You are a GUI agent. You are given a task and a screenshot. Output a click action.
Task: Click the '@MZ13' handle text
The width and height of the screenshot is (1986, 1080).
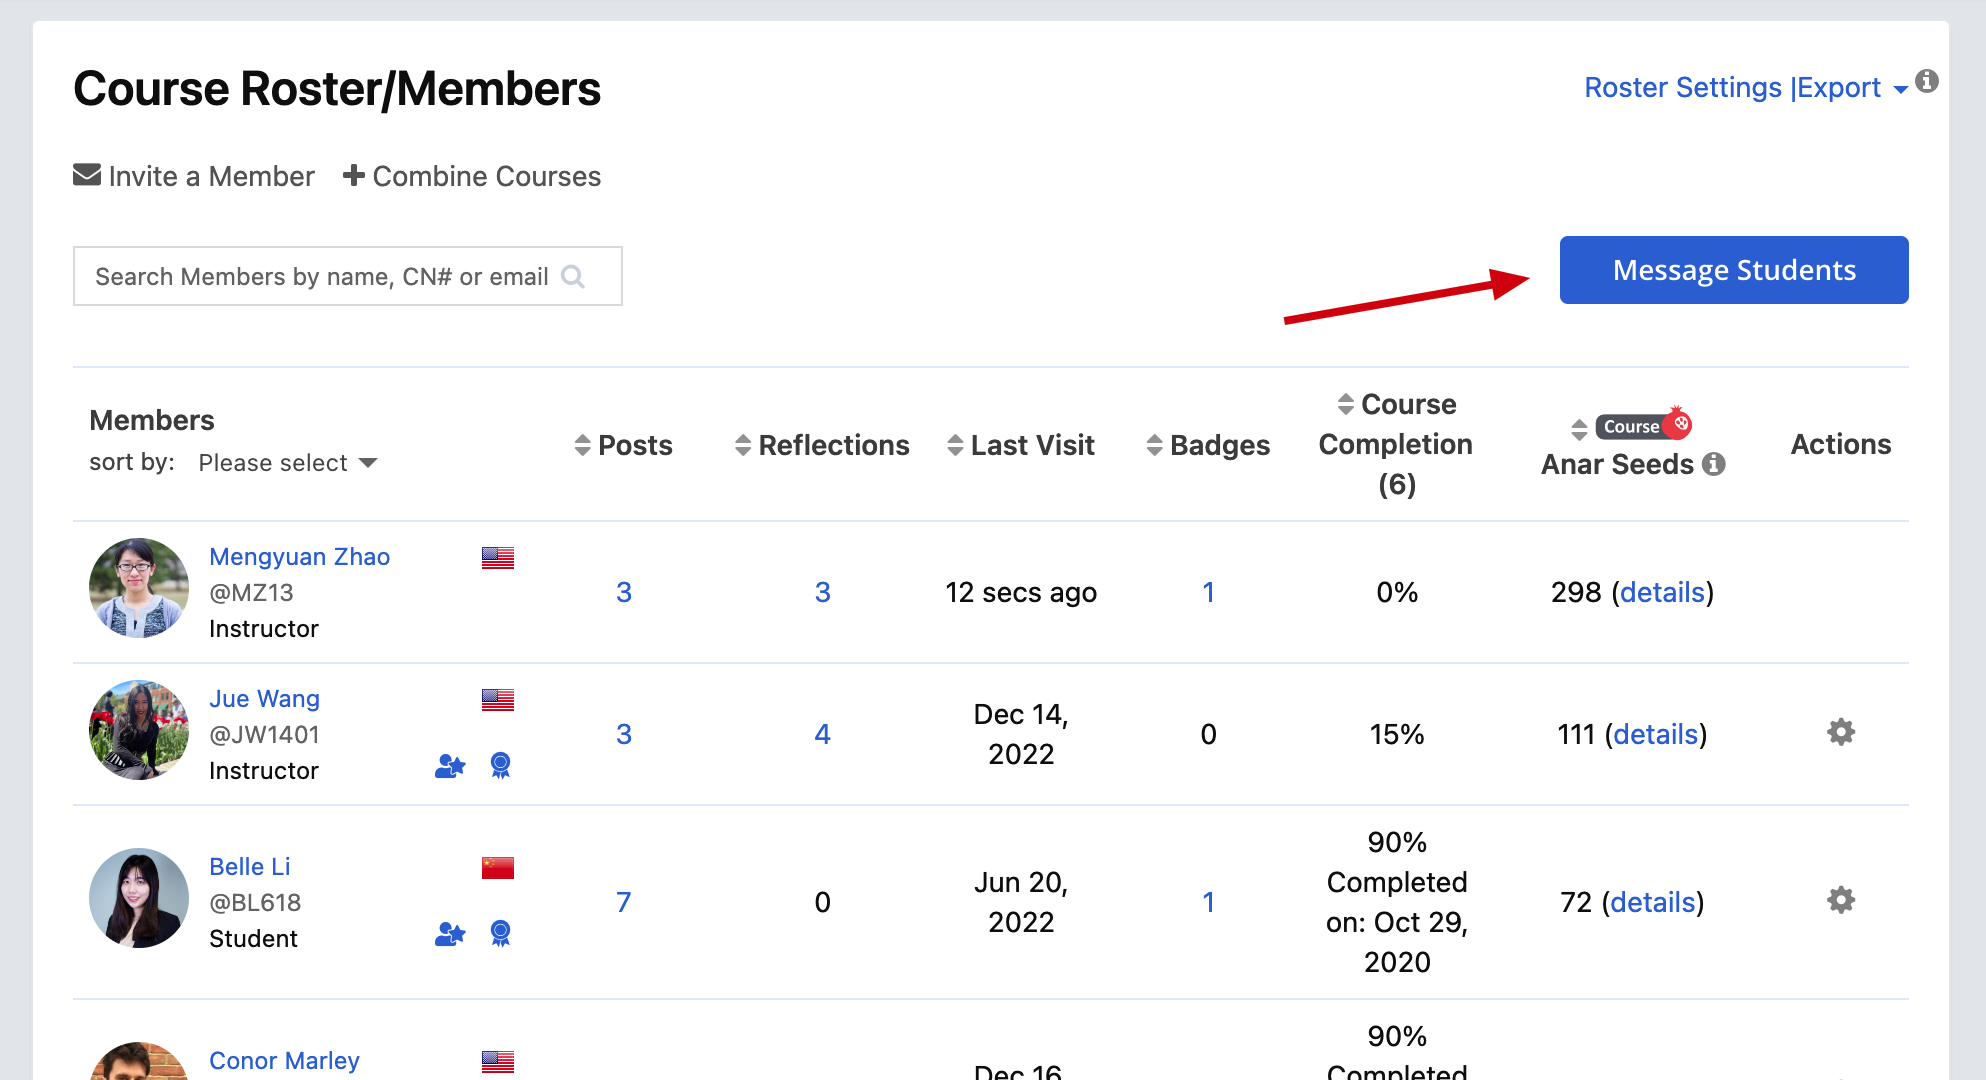(251, 593)
